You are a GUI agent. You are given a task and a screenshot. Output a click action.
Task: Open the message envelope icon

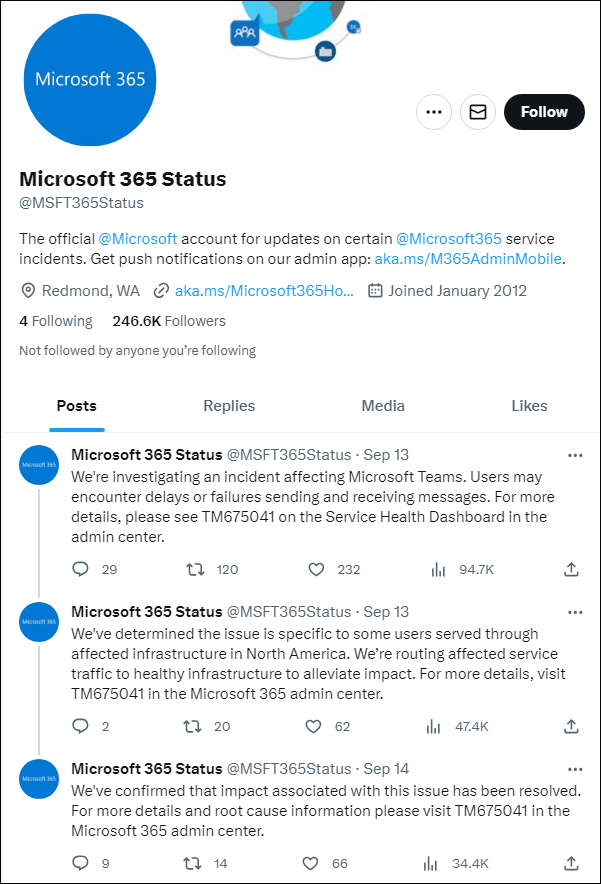pyautogui.click(x=477, y=112)
